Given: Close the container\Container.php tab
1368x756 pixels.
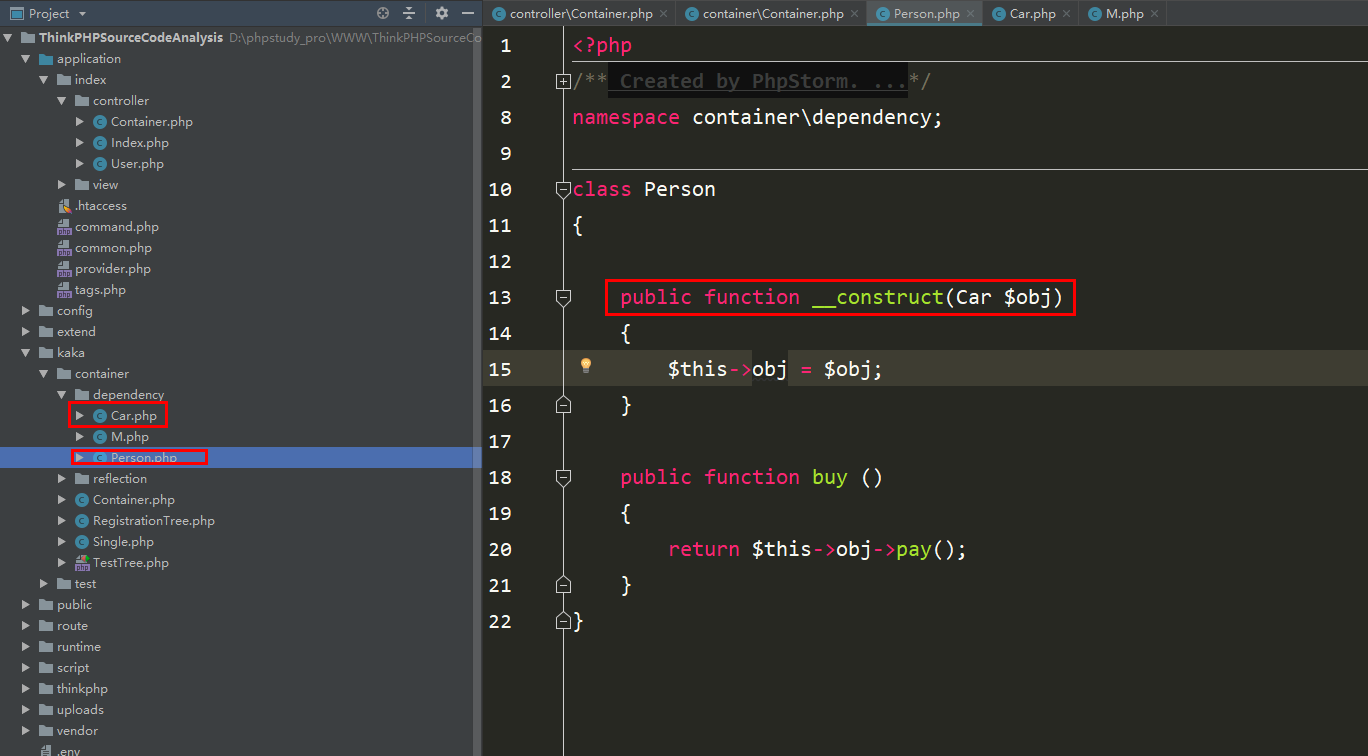Looking at the screenshot, I should pyautogui.click(x=856, y=14).
